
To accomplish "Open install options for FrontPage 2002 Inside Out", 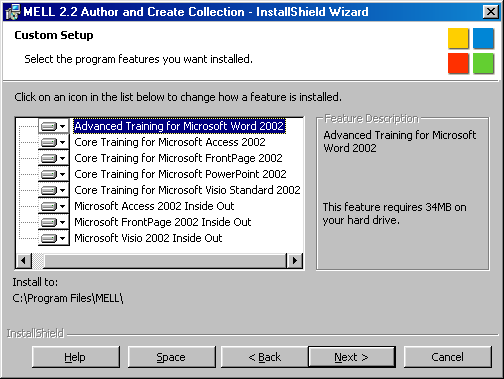I will [x=54, y=222].
